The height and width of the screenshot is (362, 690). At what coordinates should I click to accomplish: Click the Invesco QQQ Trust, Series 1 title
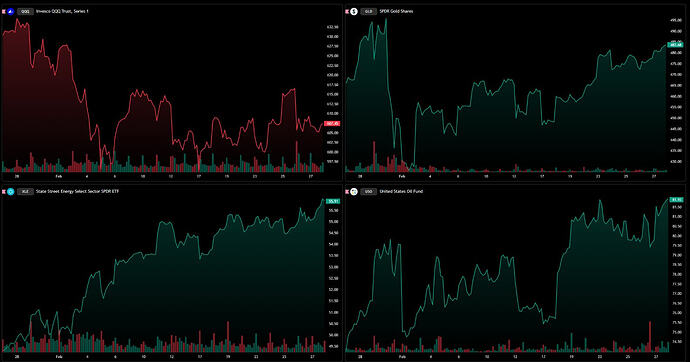(x=62, y=11)
